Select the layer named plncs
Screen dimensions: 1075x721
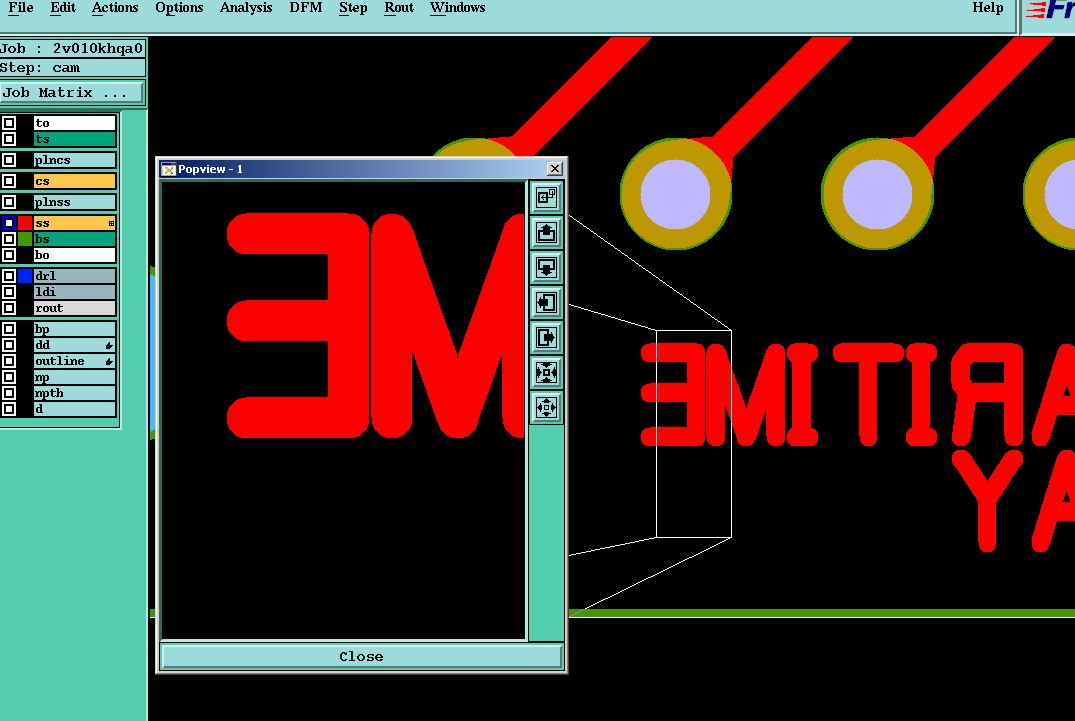coord(75,160)
